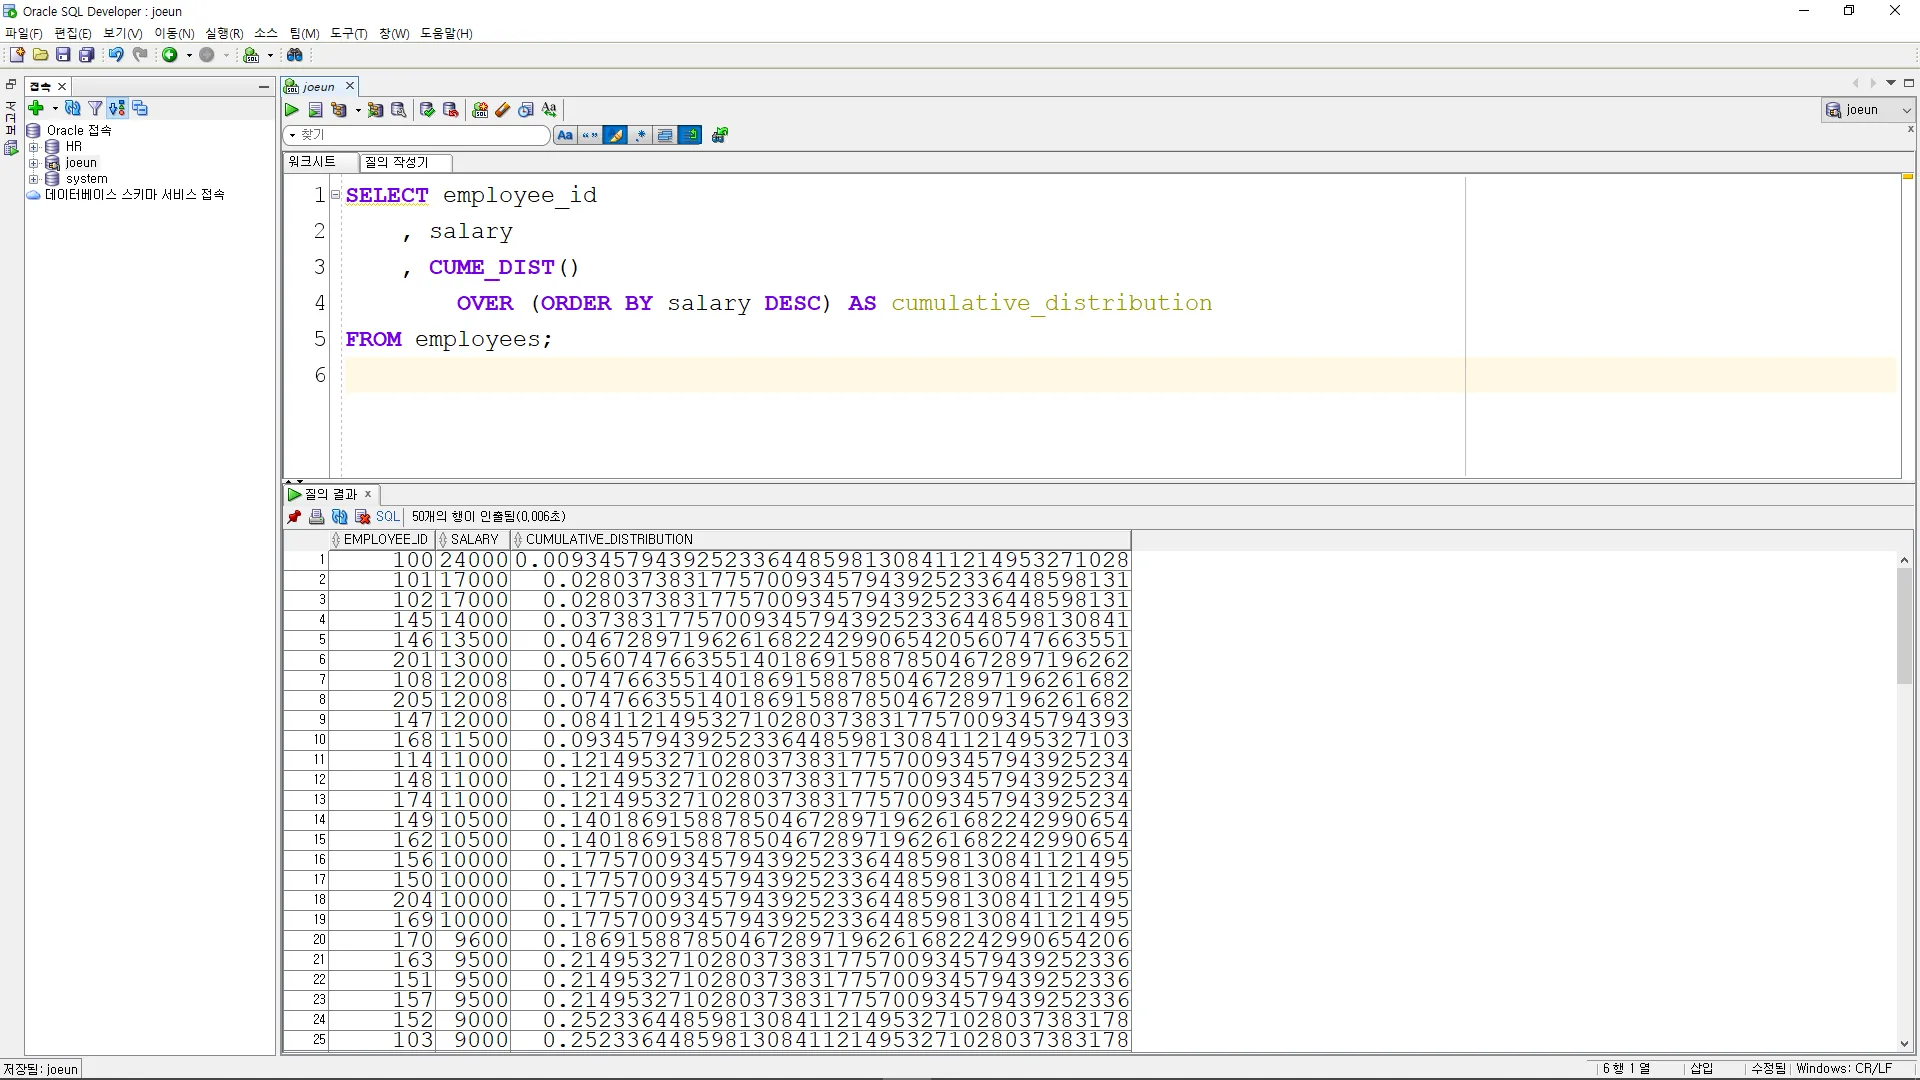The width and height of the screenshot is (1920, 1080).
Task: Open the joeun connection dropdown at top right
Action: pos(1905,110)
